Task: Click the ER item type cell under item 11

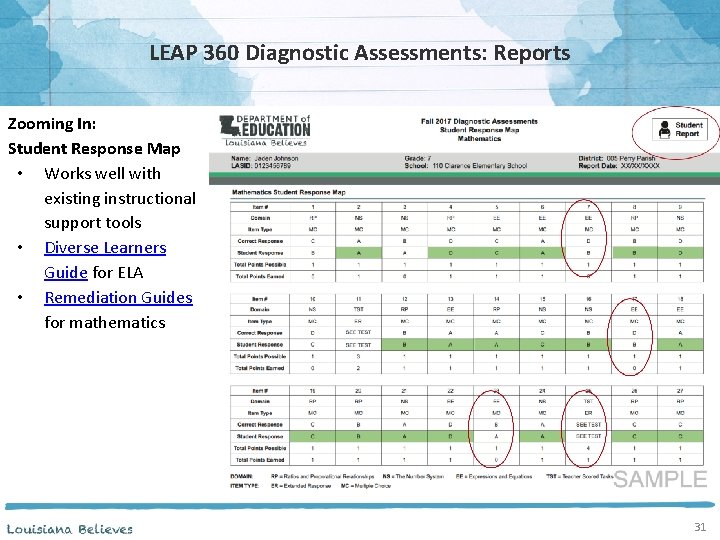Action: (358, 321)
